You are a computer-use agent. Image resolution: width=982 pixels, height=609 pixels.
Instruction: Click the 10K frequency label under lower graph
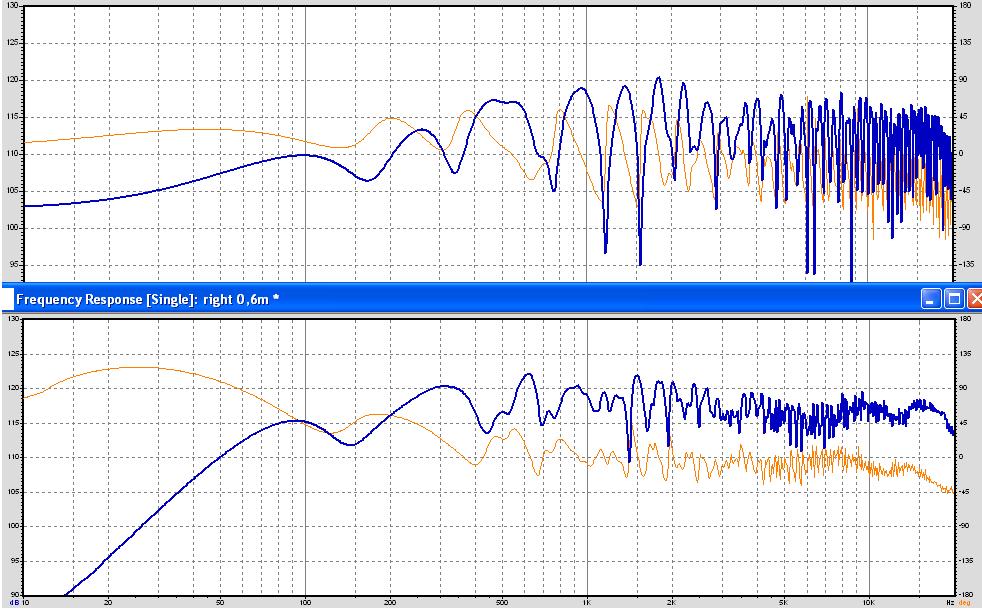[869, 603]
